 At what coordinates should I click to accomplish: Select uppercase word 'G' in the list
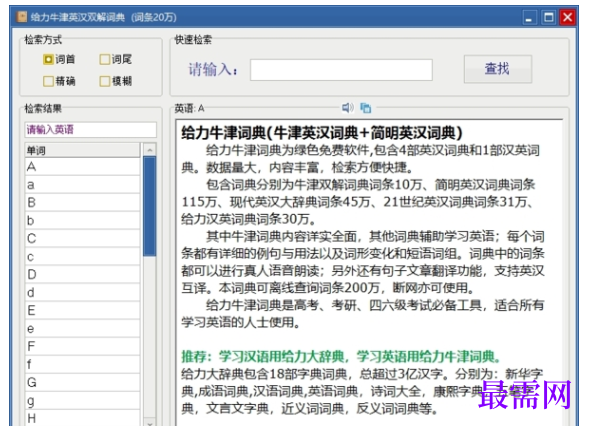(x=82, y=382)
